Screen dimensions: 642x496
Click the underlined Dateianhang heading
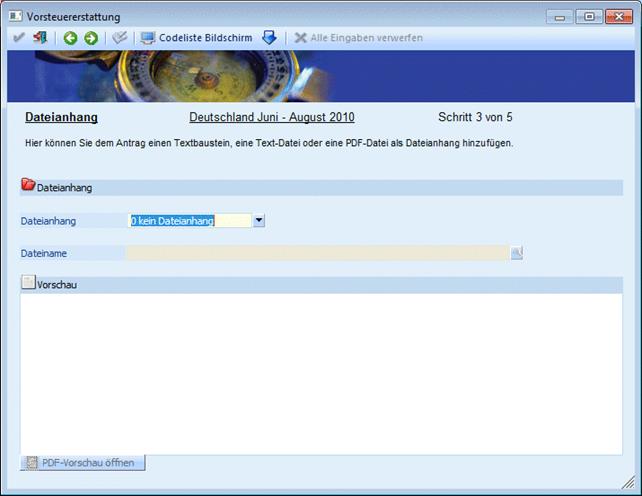61,117
